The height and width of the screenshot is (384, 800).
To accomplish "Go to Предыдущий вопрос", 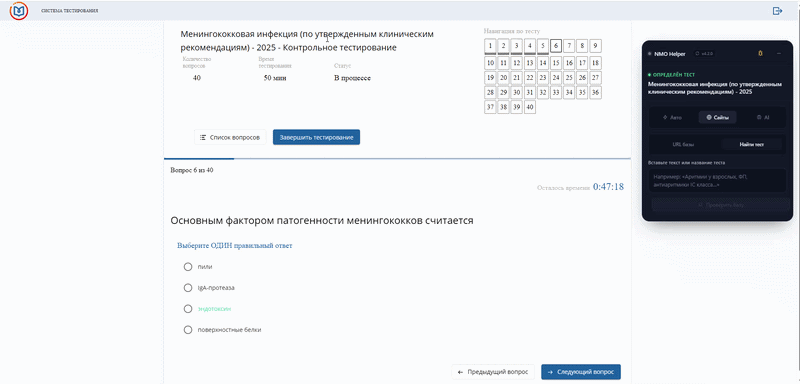I will coord(493,372).
